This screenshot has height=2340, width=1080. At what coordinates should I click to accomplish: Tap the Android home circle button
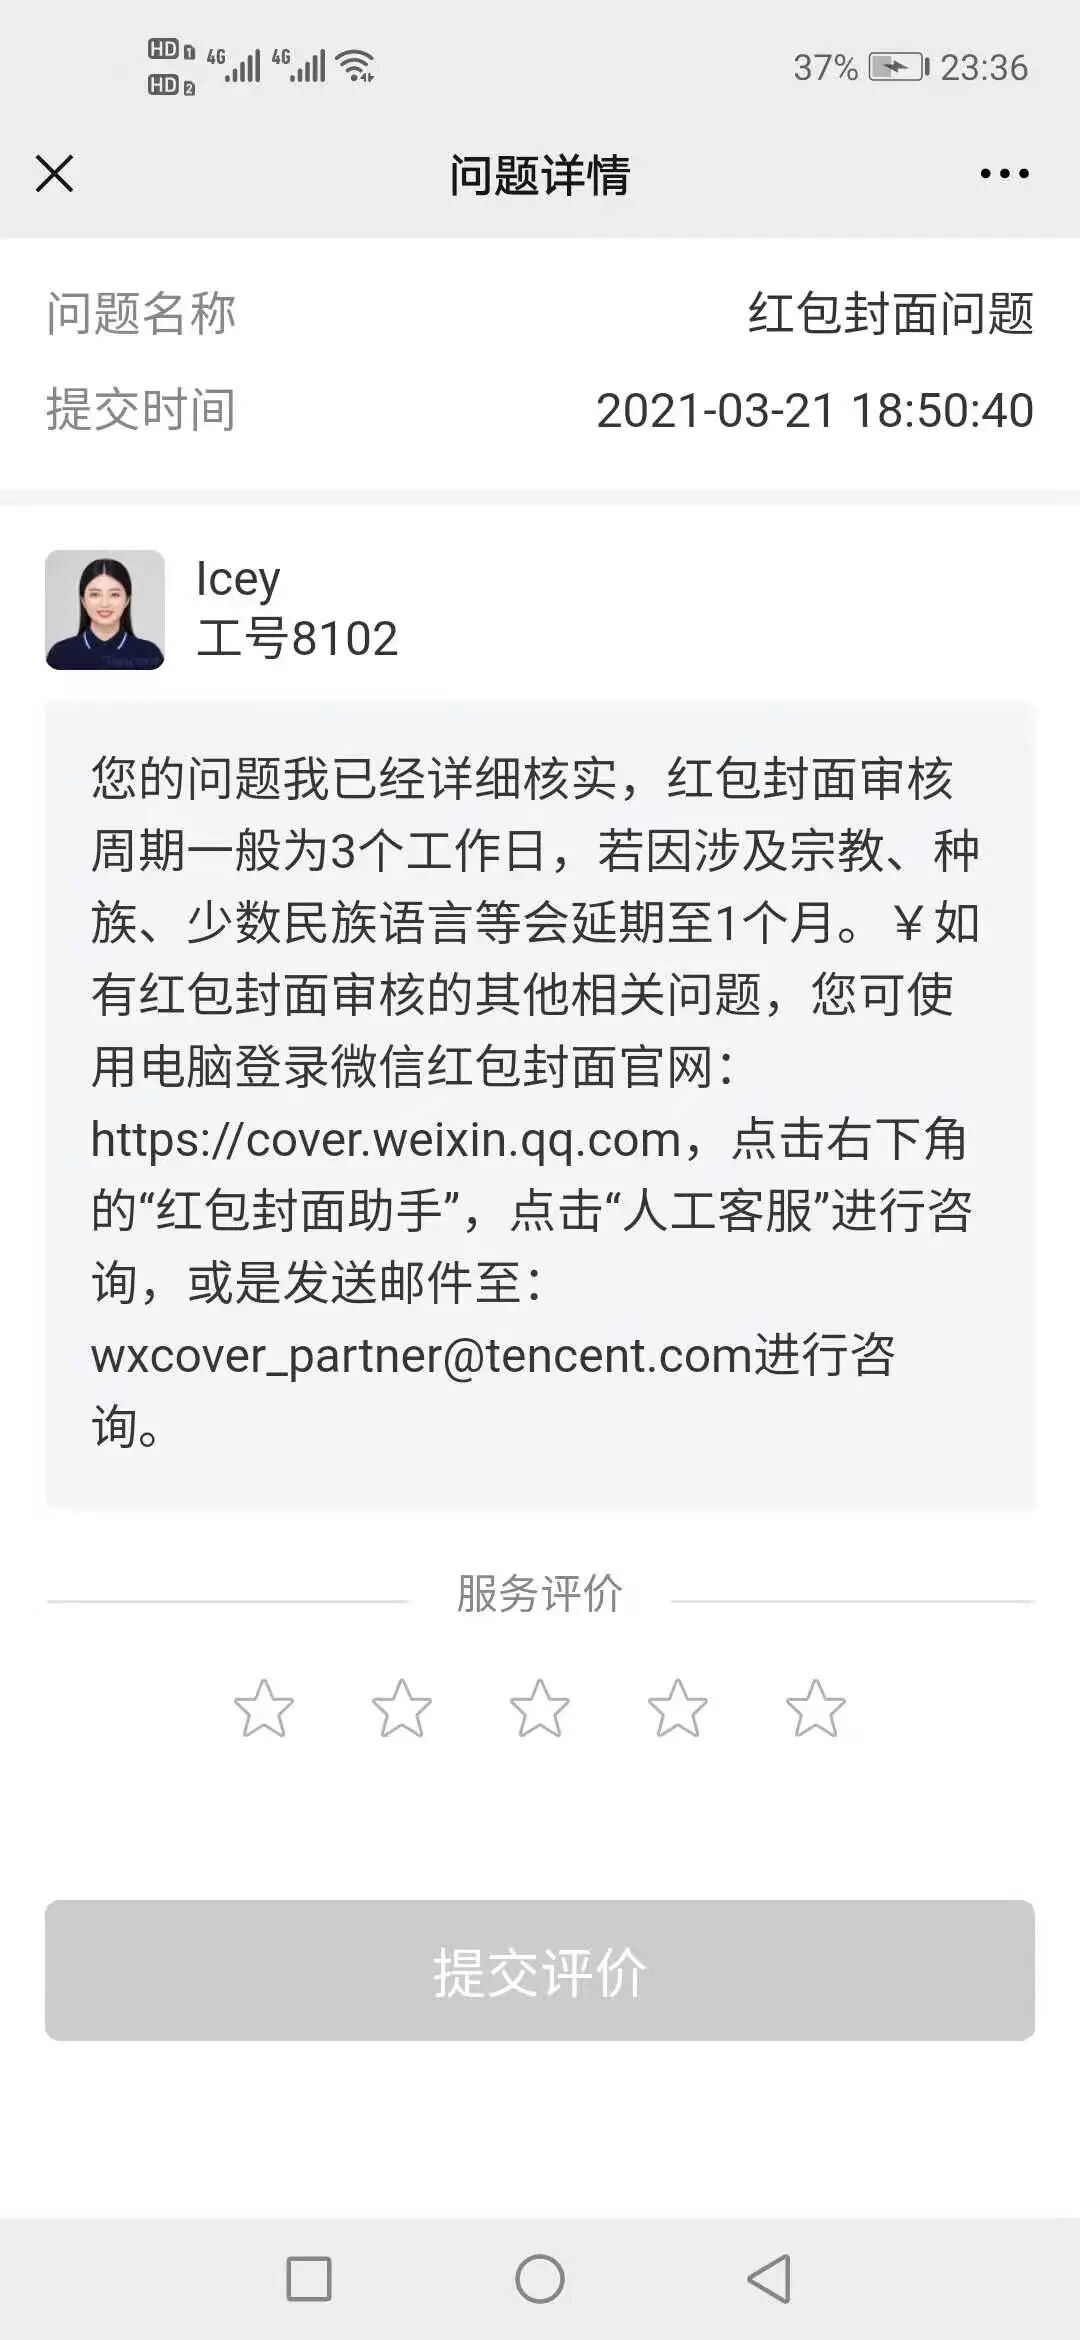click(x=540, y=2279)
